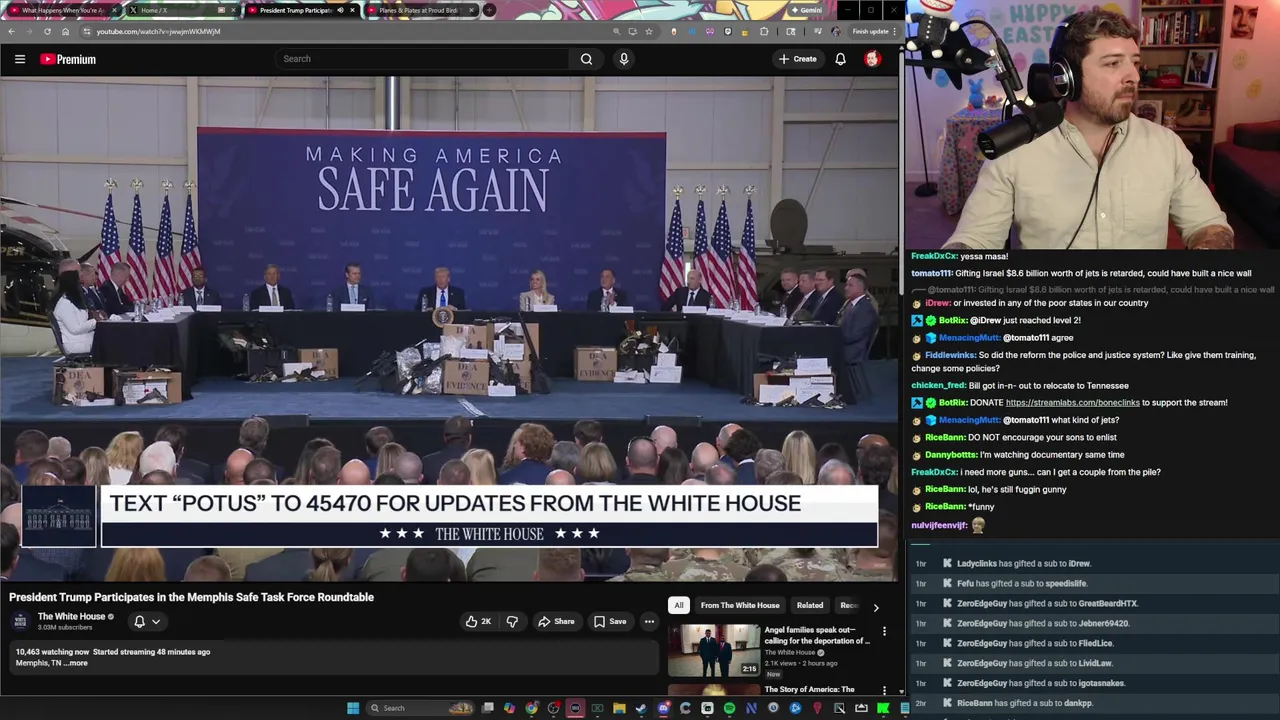Expand video description with ...more

[x=76, y=663]
